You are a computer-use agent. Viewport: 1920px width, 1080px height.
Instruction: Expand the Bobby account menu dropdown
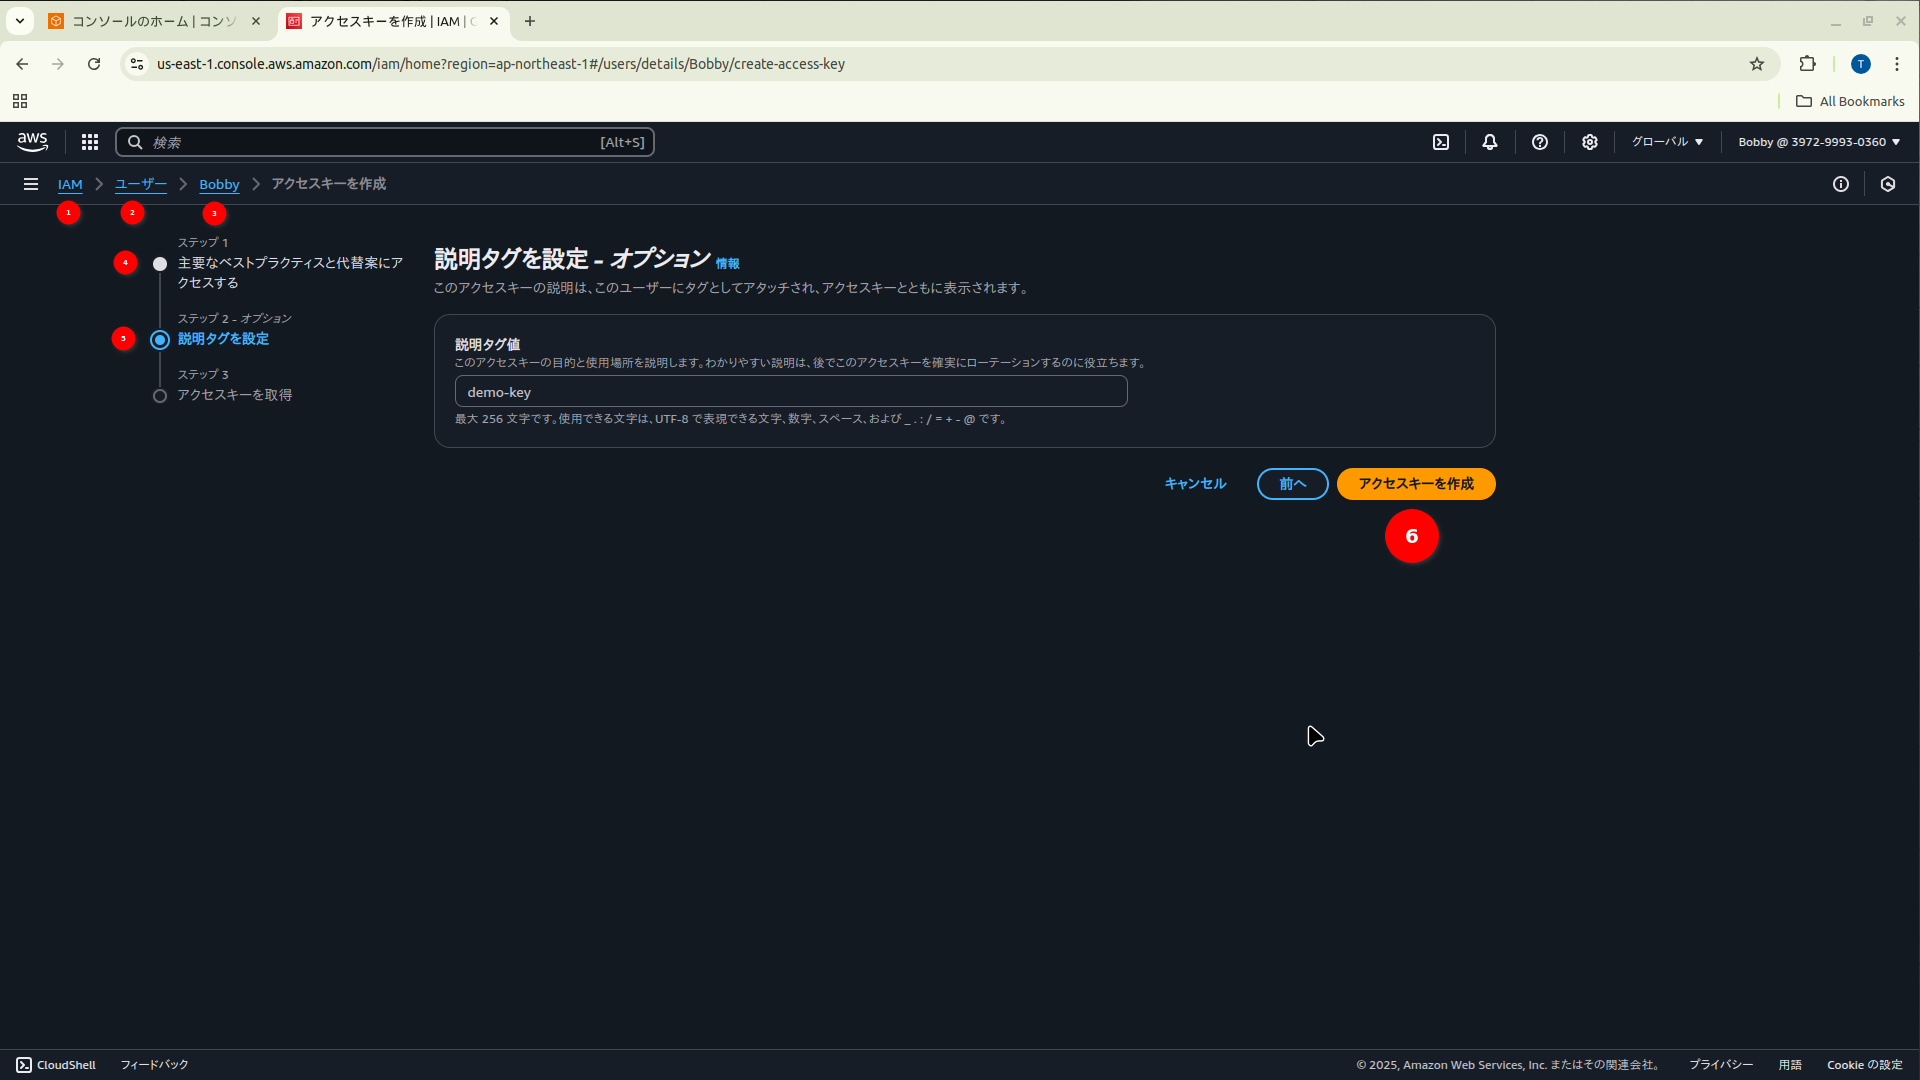[1819, 142]
